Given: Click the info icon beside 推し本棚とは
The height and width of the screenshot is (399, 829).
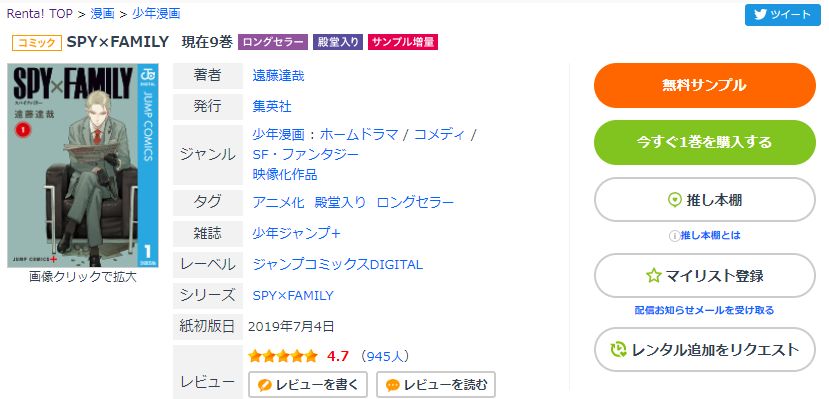Looking at the screenshot, I should (x=674, y=236).
